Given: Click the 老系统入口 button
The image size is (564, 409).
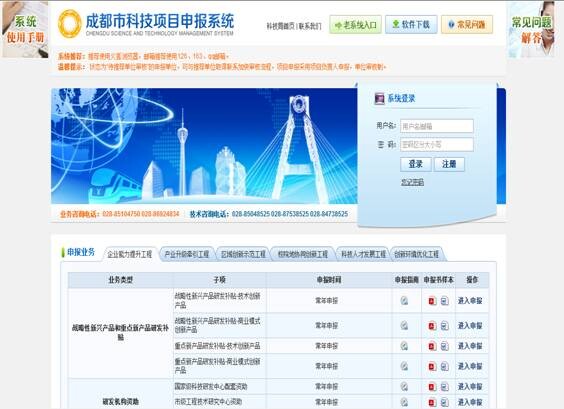Looking at the screenshot, I should pyautogui.click(x=355, y=25).
